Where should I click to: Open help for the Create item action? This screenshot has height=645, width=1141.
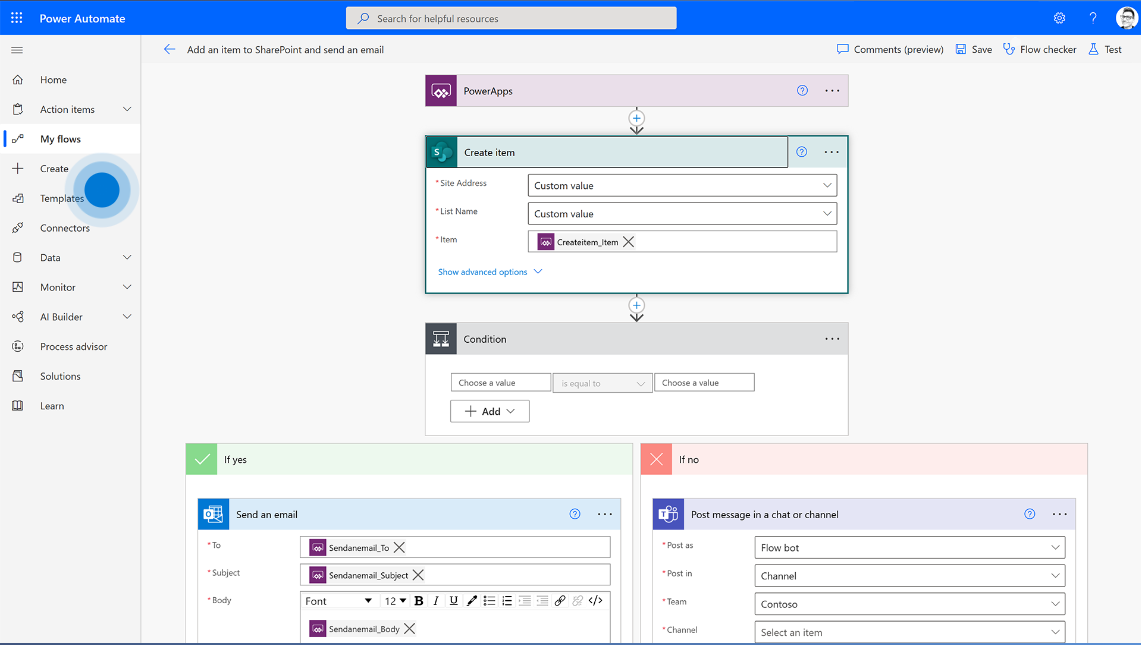[801, 152]
